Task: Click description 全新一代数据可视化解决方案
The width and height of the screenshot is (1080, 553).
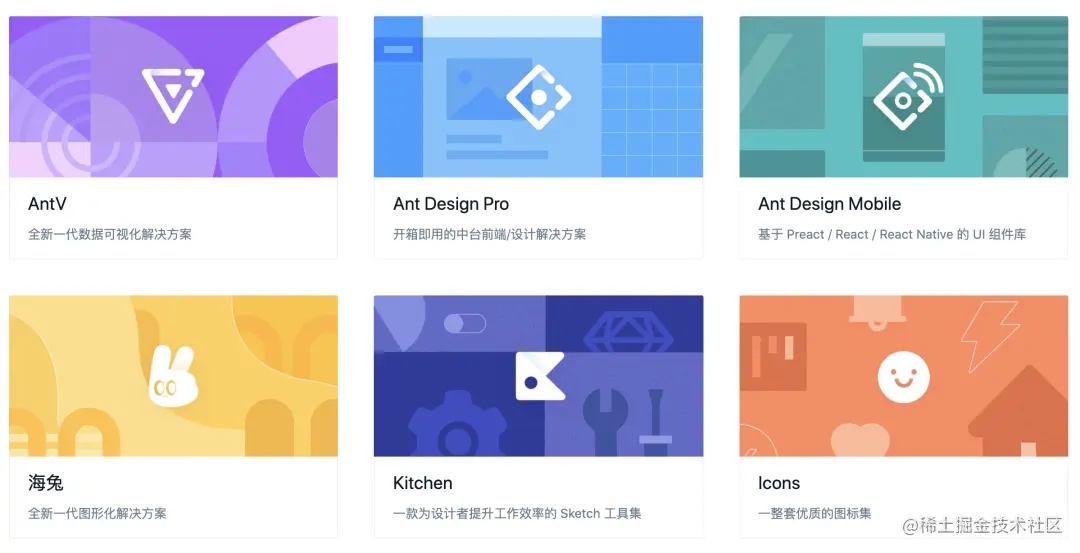Action: [110, 234]
